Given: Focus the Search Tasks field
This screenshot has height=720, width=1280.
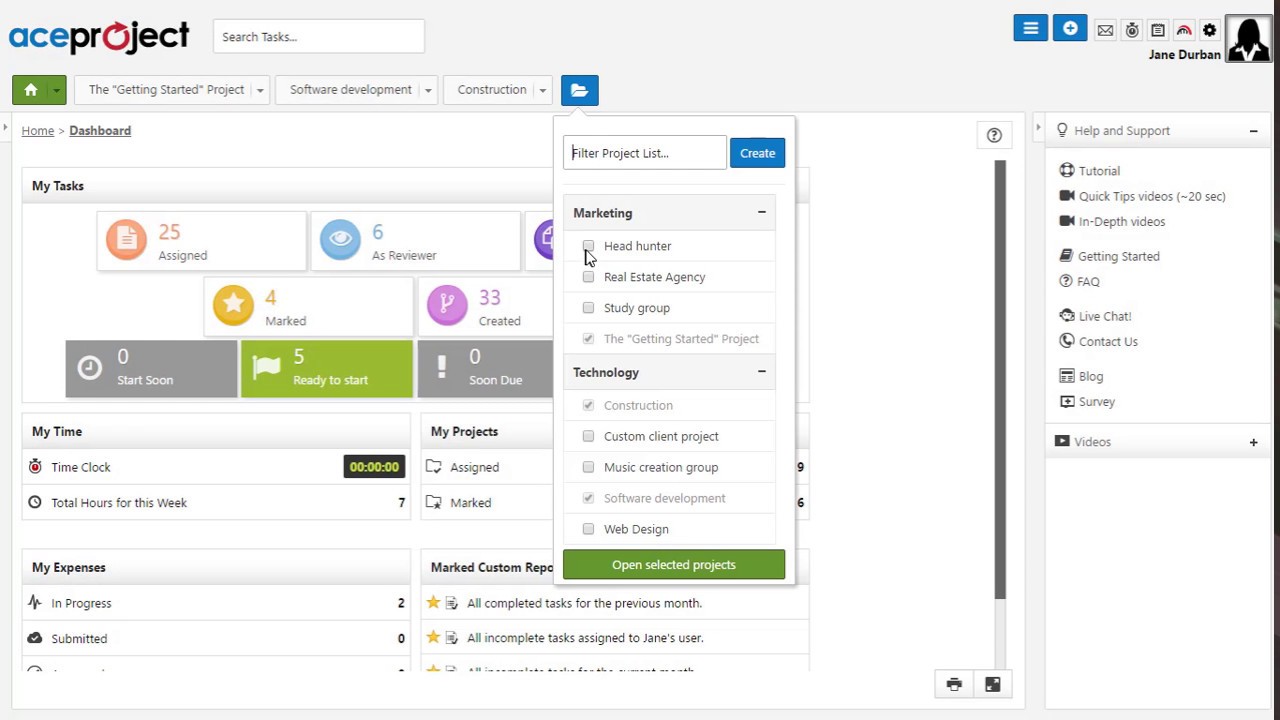Looking at the screenshot, I should point(319,37).
